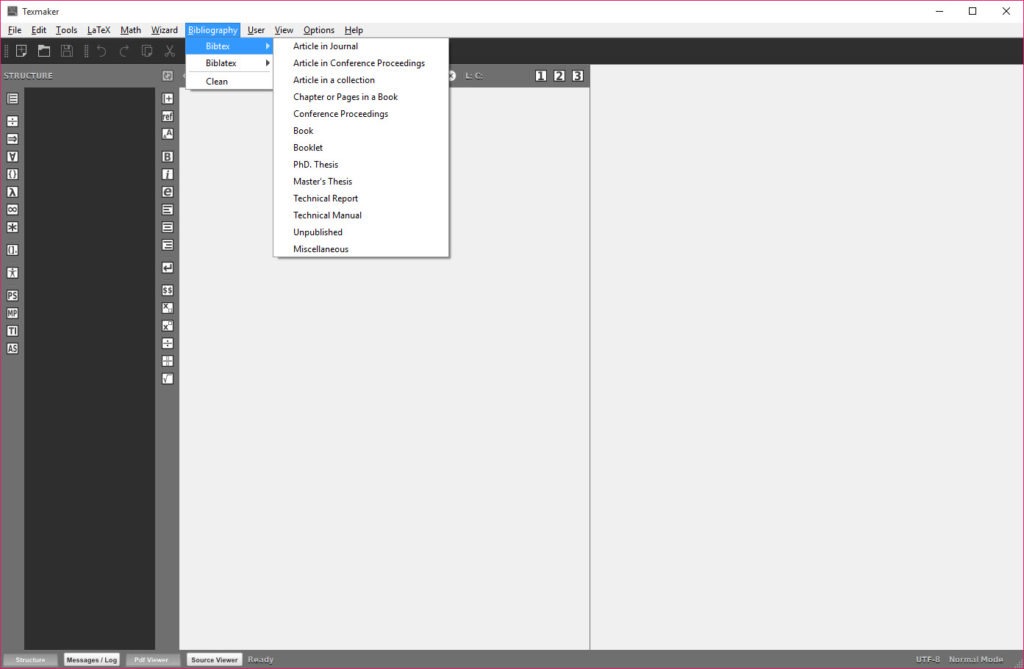The width and height of the screenshot is (1024, 669).
Task: Jump to bookmark 2 in editor
Action: pos(559,76)
